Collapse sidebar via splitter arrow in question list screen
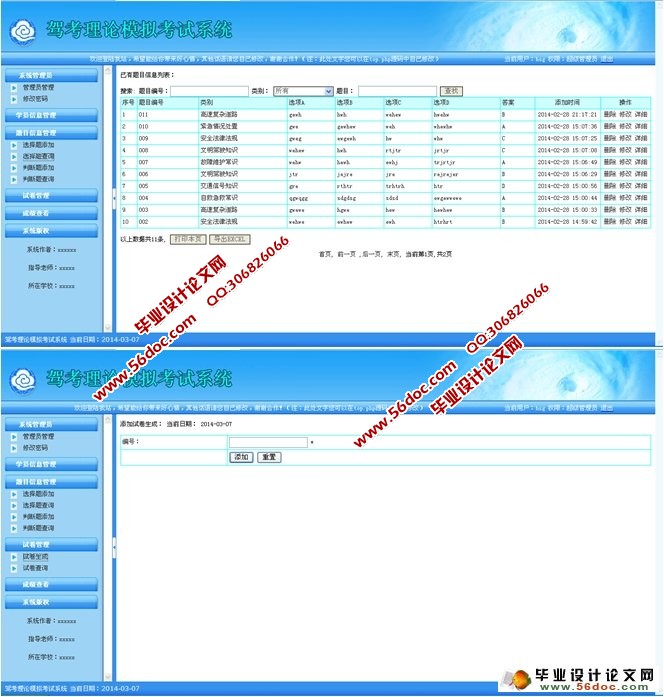Screen dimensions: 664x697 114,197
